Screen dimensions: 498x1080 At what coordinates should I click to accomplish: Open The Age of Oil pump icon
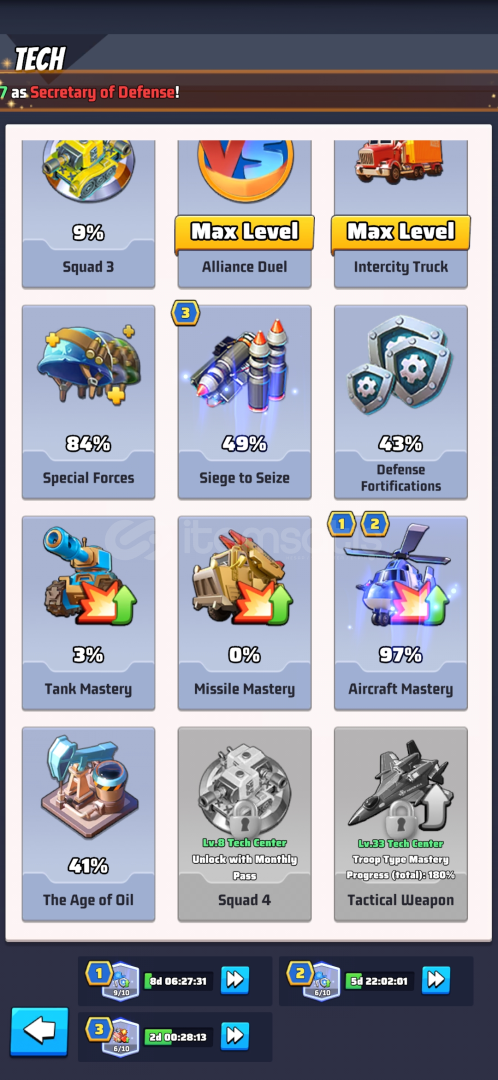(88, 787)
